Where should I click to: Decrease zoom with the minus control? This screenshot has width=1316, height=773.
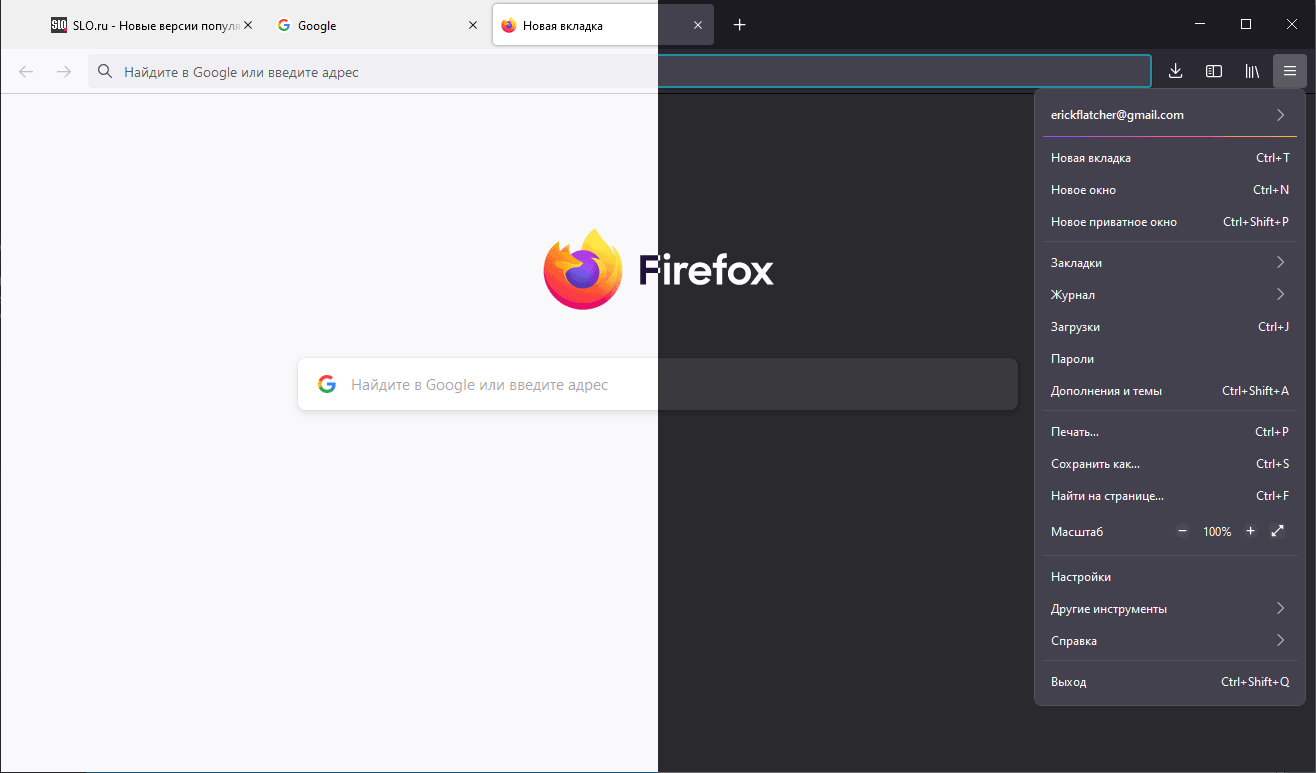(1182, 531)
